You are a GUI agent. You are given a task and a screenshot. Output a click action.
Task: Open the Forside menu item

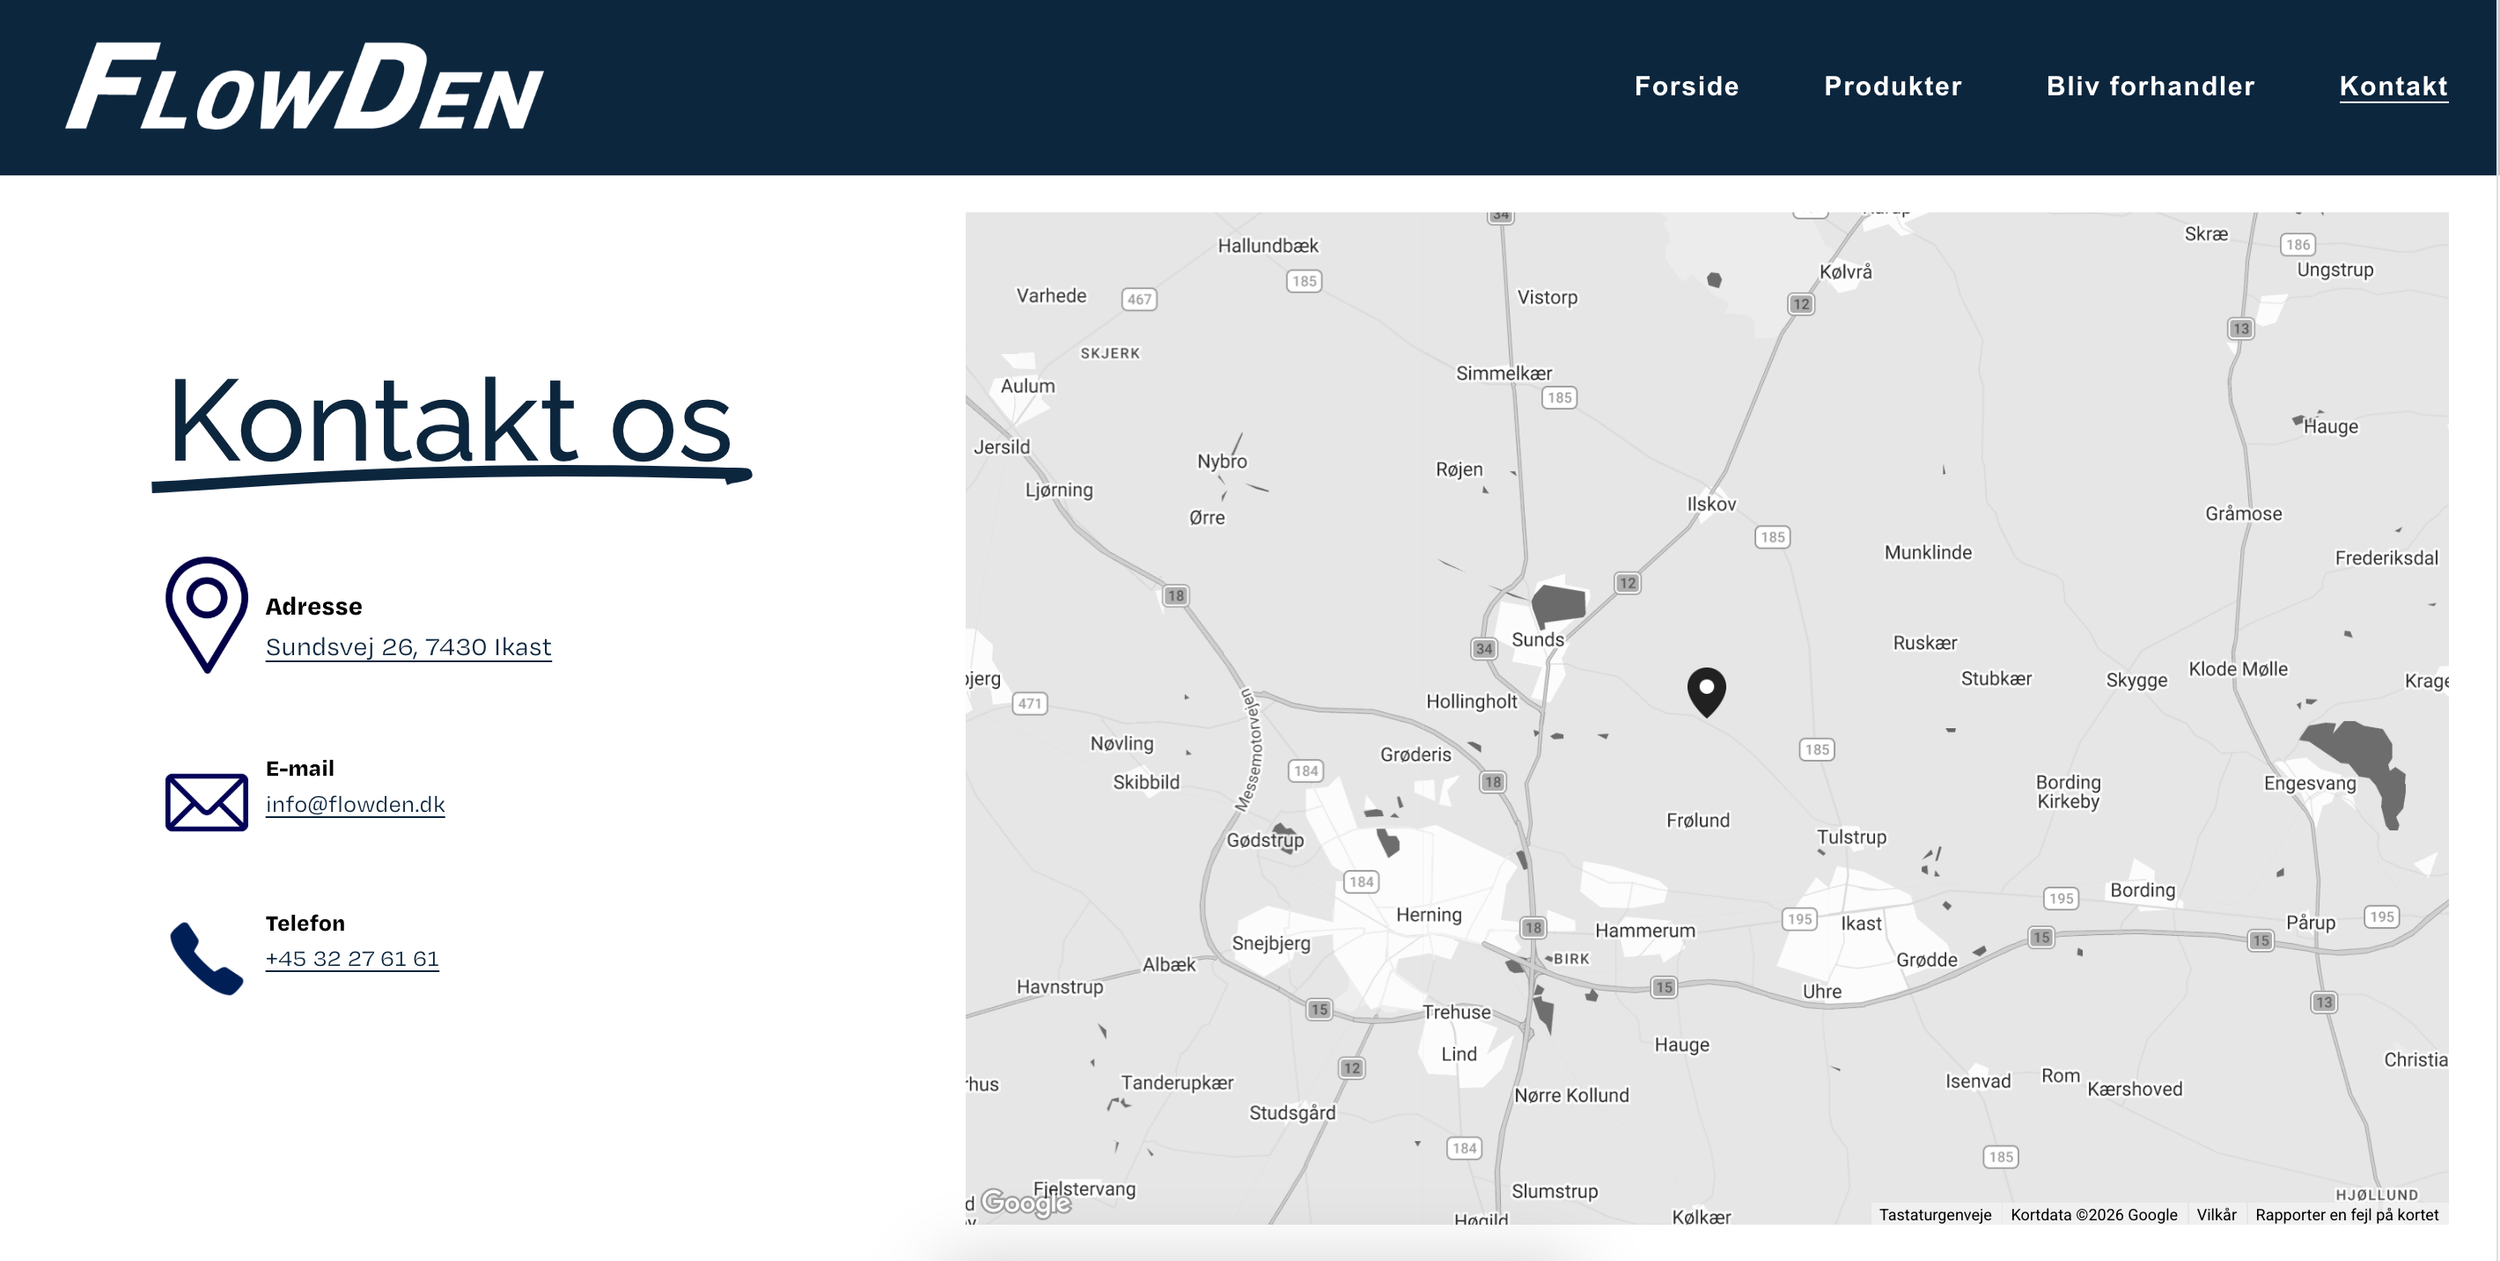coord(1686,87)
